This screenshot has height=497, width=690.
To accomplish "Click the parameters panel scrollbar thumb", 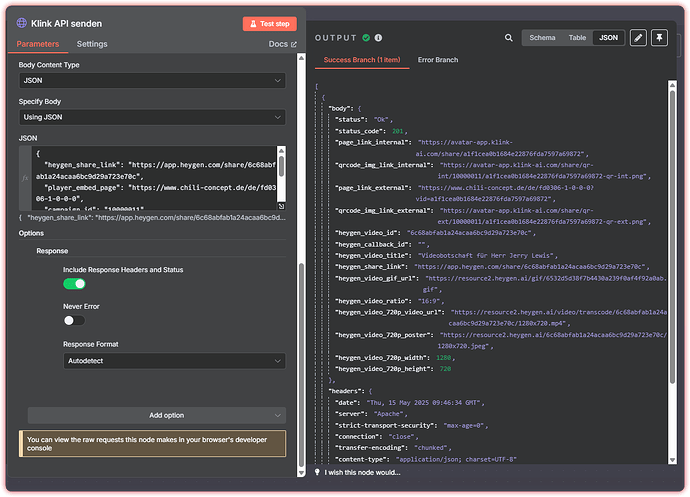I will [x=301, y=364].
